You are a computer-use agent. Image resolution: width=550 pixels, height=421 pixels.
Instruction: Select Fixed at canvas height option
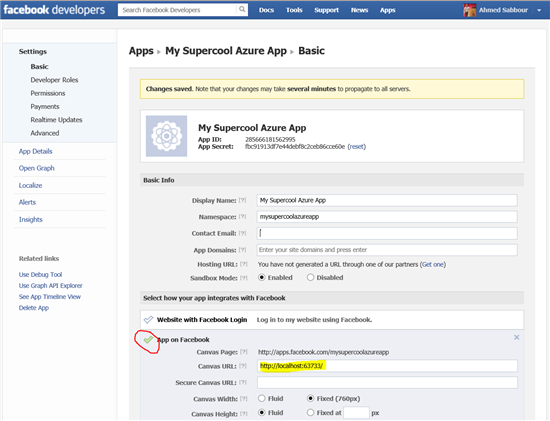coord(310,413)
